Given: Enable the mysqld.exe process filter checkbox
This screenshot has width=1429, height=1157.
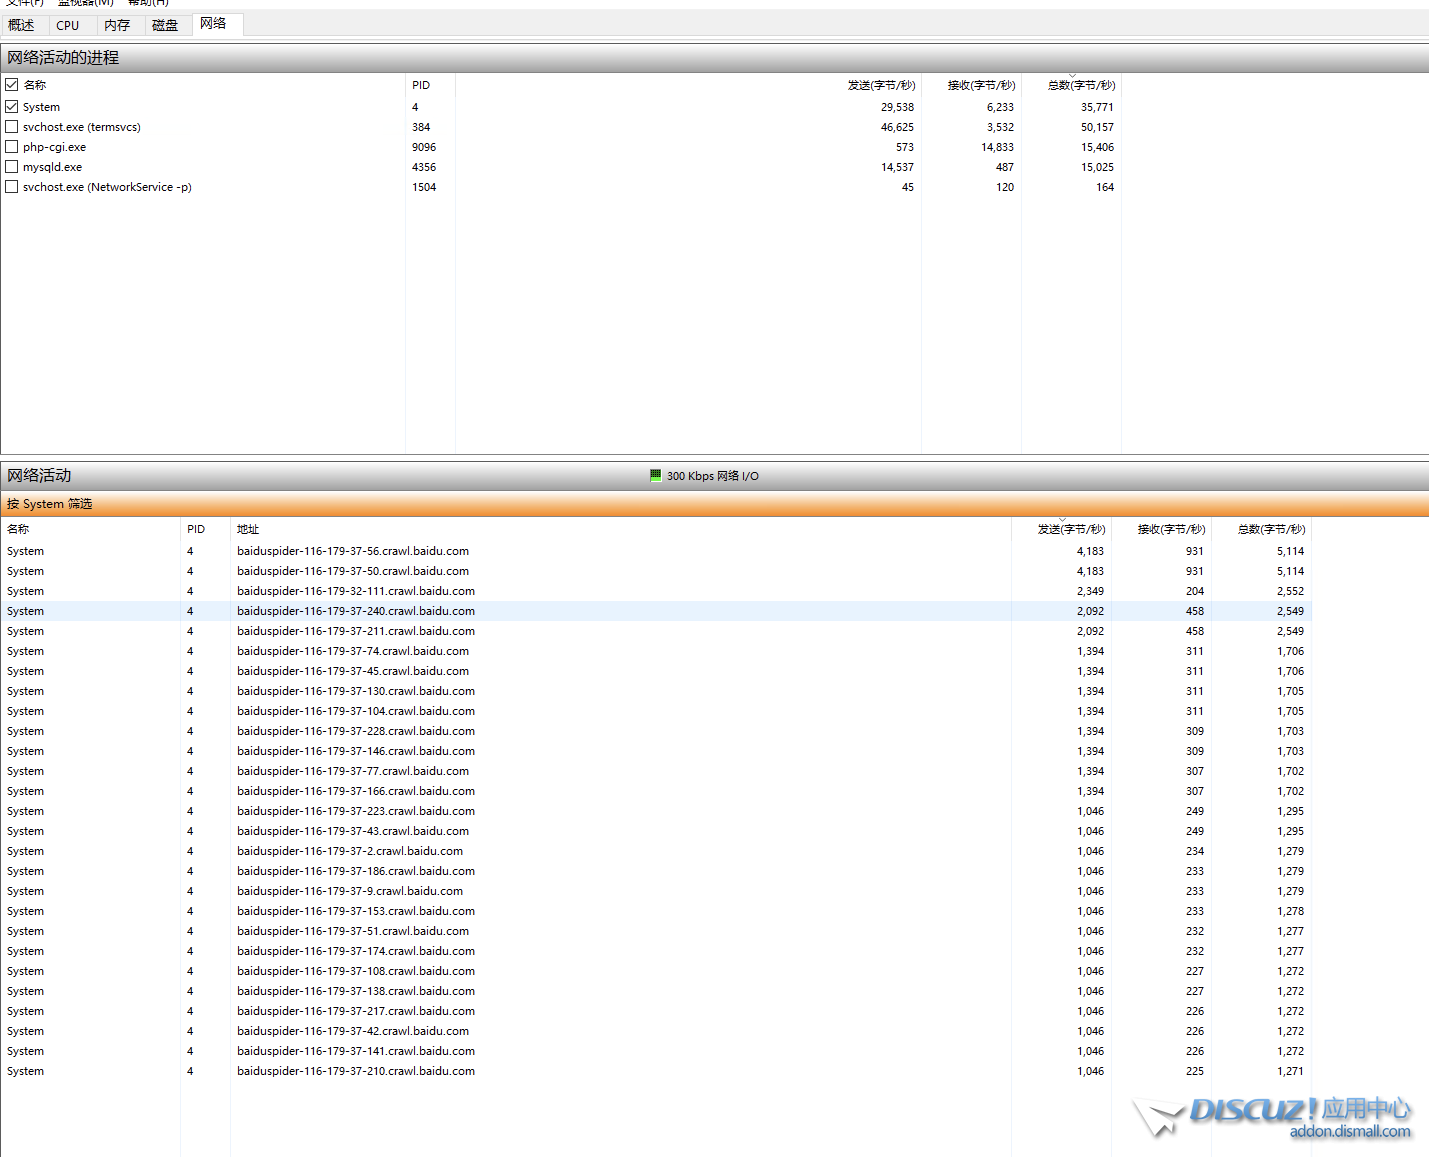Looking at the screenshot, I should [x=12, y=167].
